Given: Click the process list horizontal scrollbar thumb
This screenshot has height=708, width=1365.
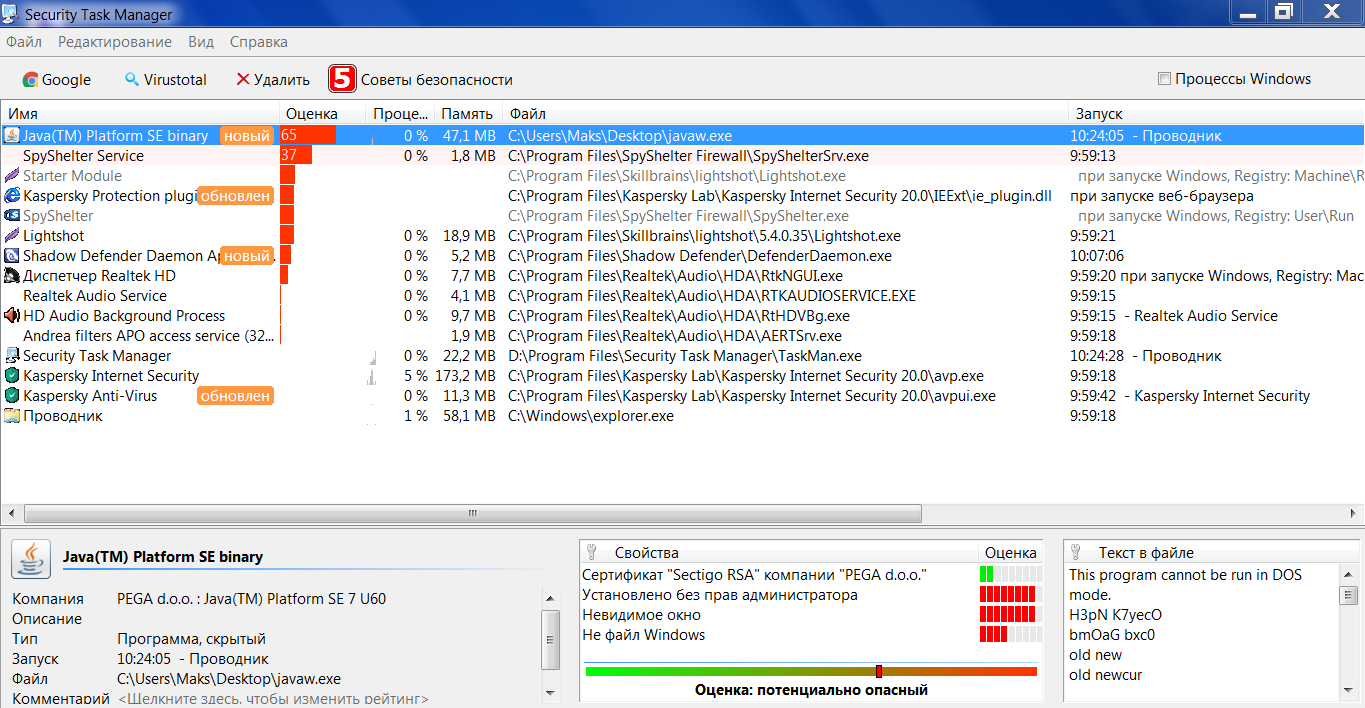Looking at the screenshot, I should (472, 513).
